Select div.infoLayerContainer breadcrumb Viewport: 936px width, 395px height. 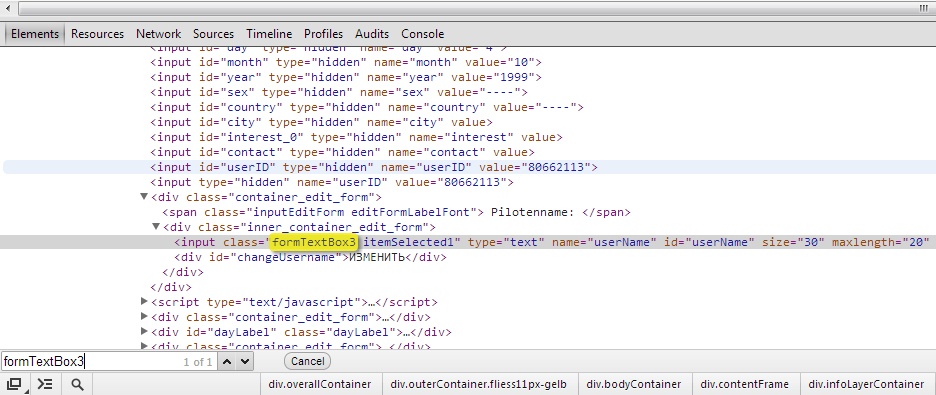[866, 384]
